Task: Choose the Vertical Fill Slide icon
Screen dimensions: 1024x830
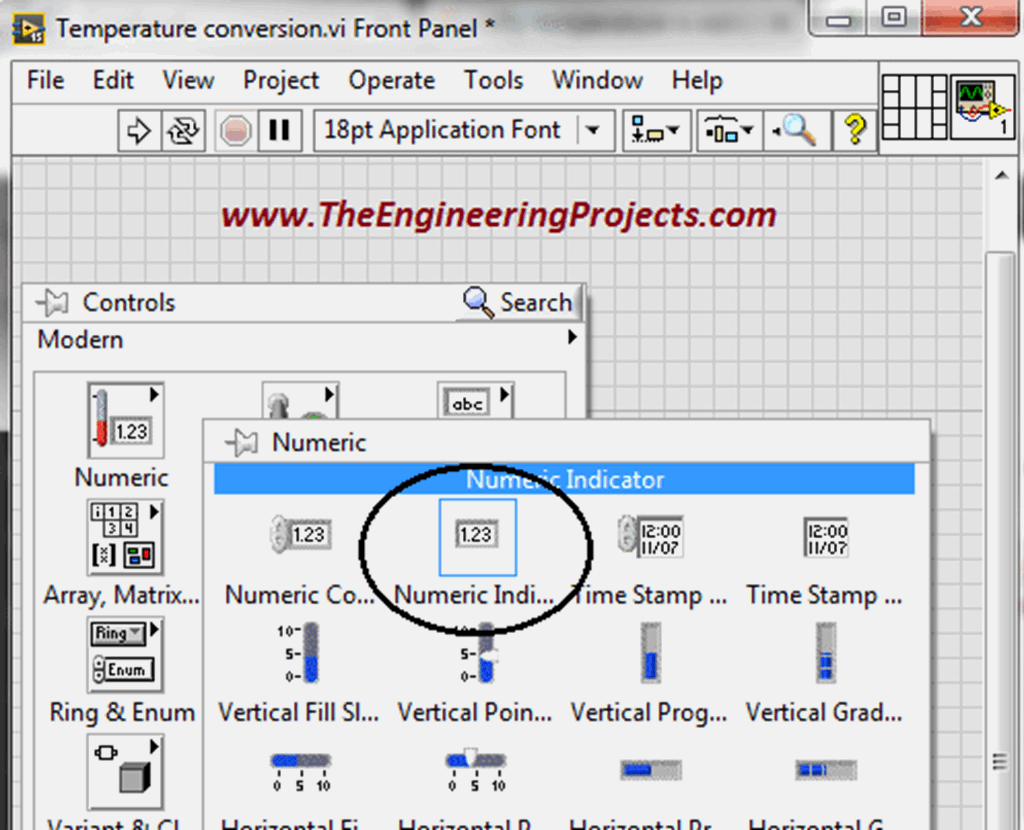Action: (x=299, y=652)
